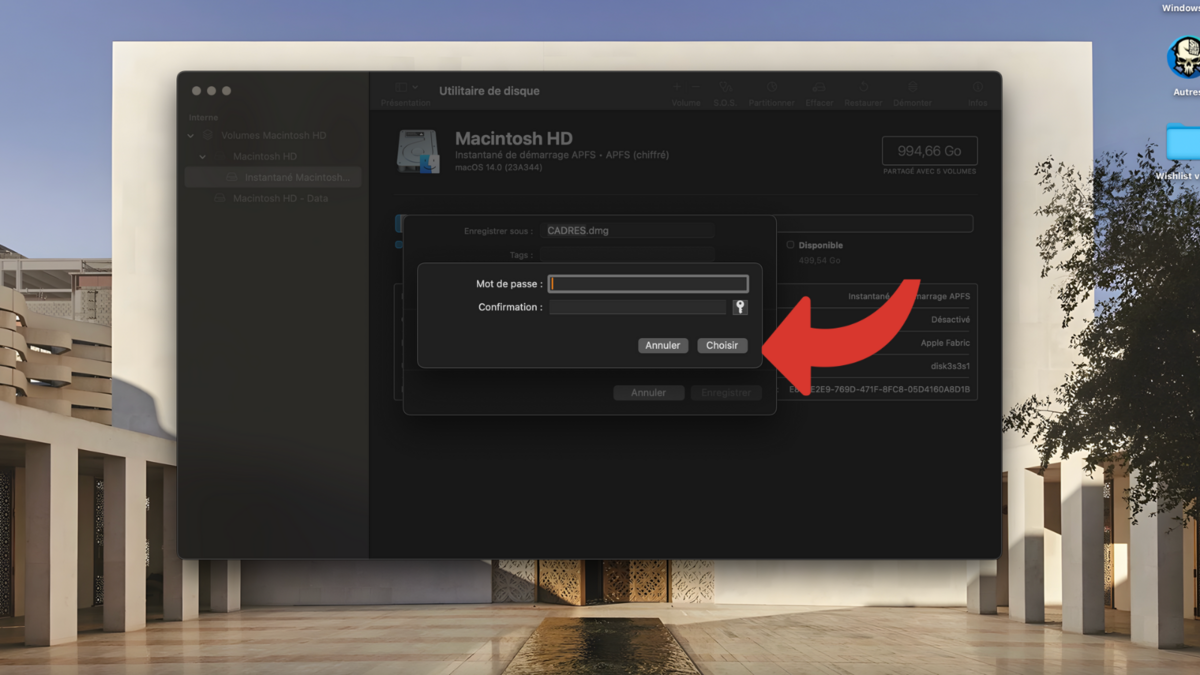Click the Utilitaire de disque window title
Screen dimensions: 1200x675
(x=489, y=91)
